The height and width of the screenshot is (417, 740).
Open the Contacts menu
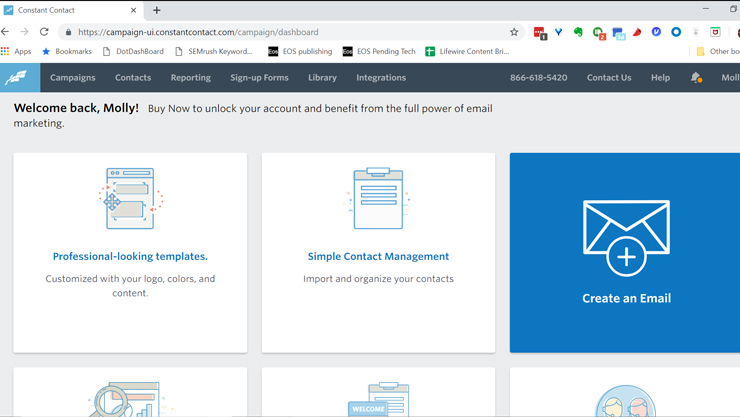(x=133, y=77)
